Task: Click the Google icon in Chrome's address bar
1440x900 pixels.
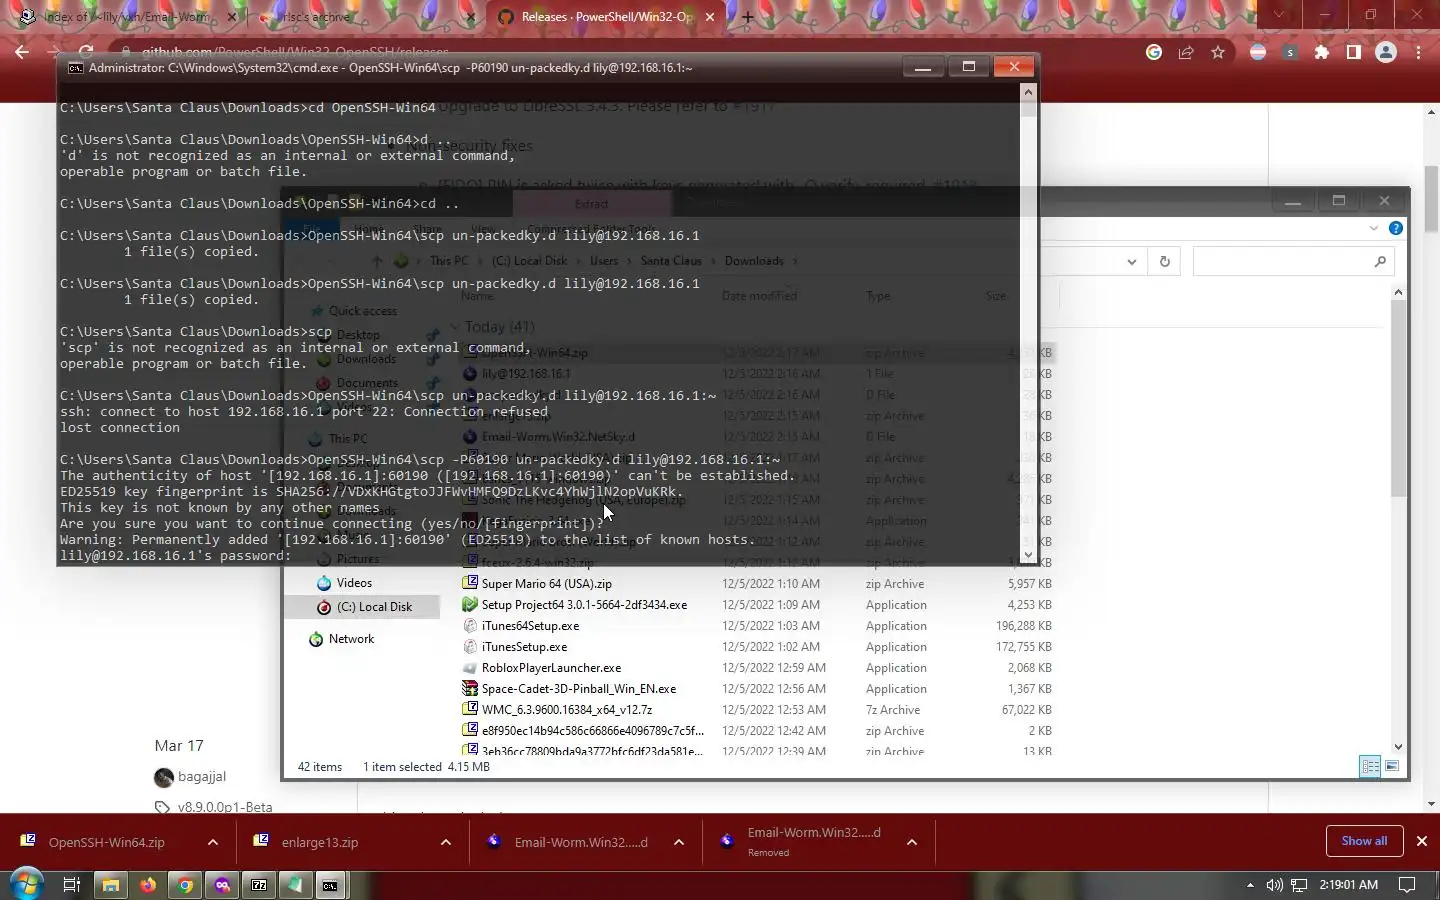Action: point(1154,52)
